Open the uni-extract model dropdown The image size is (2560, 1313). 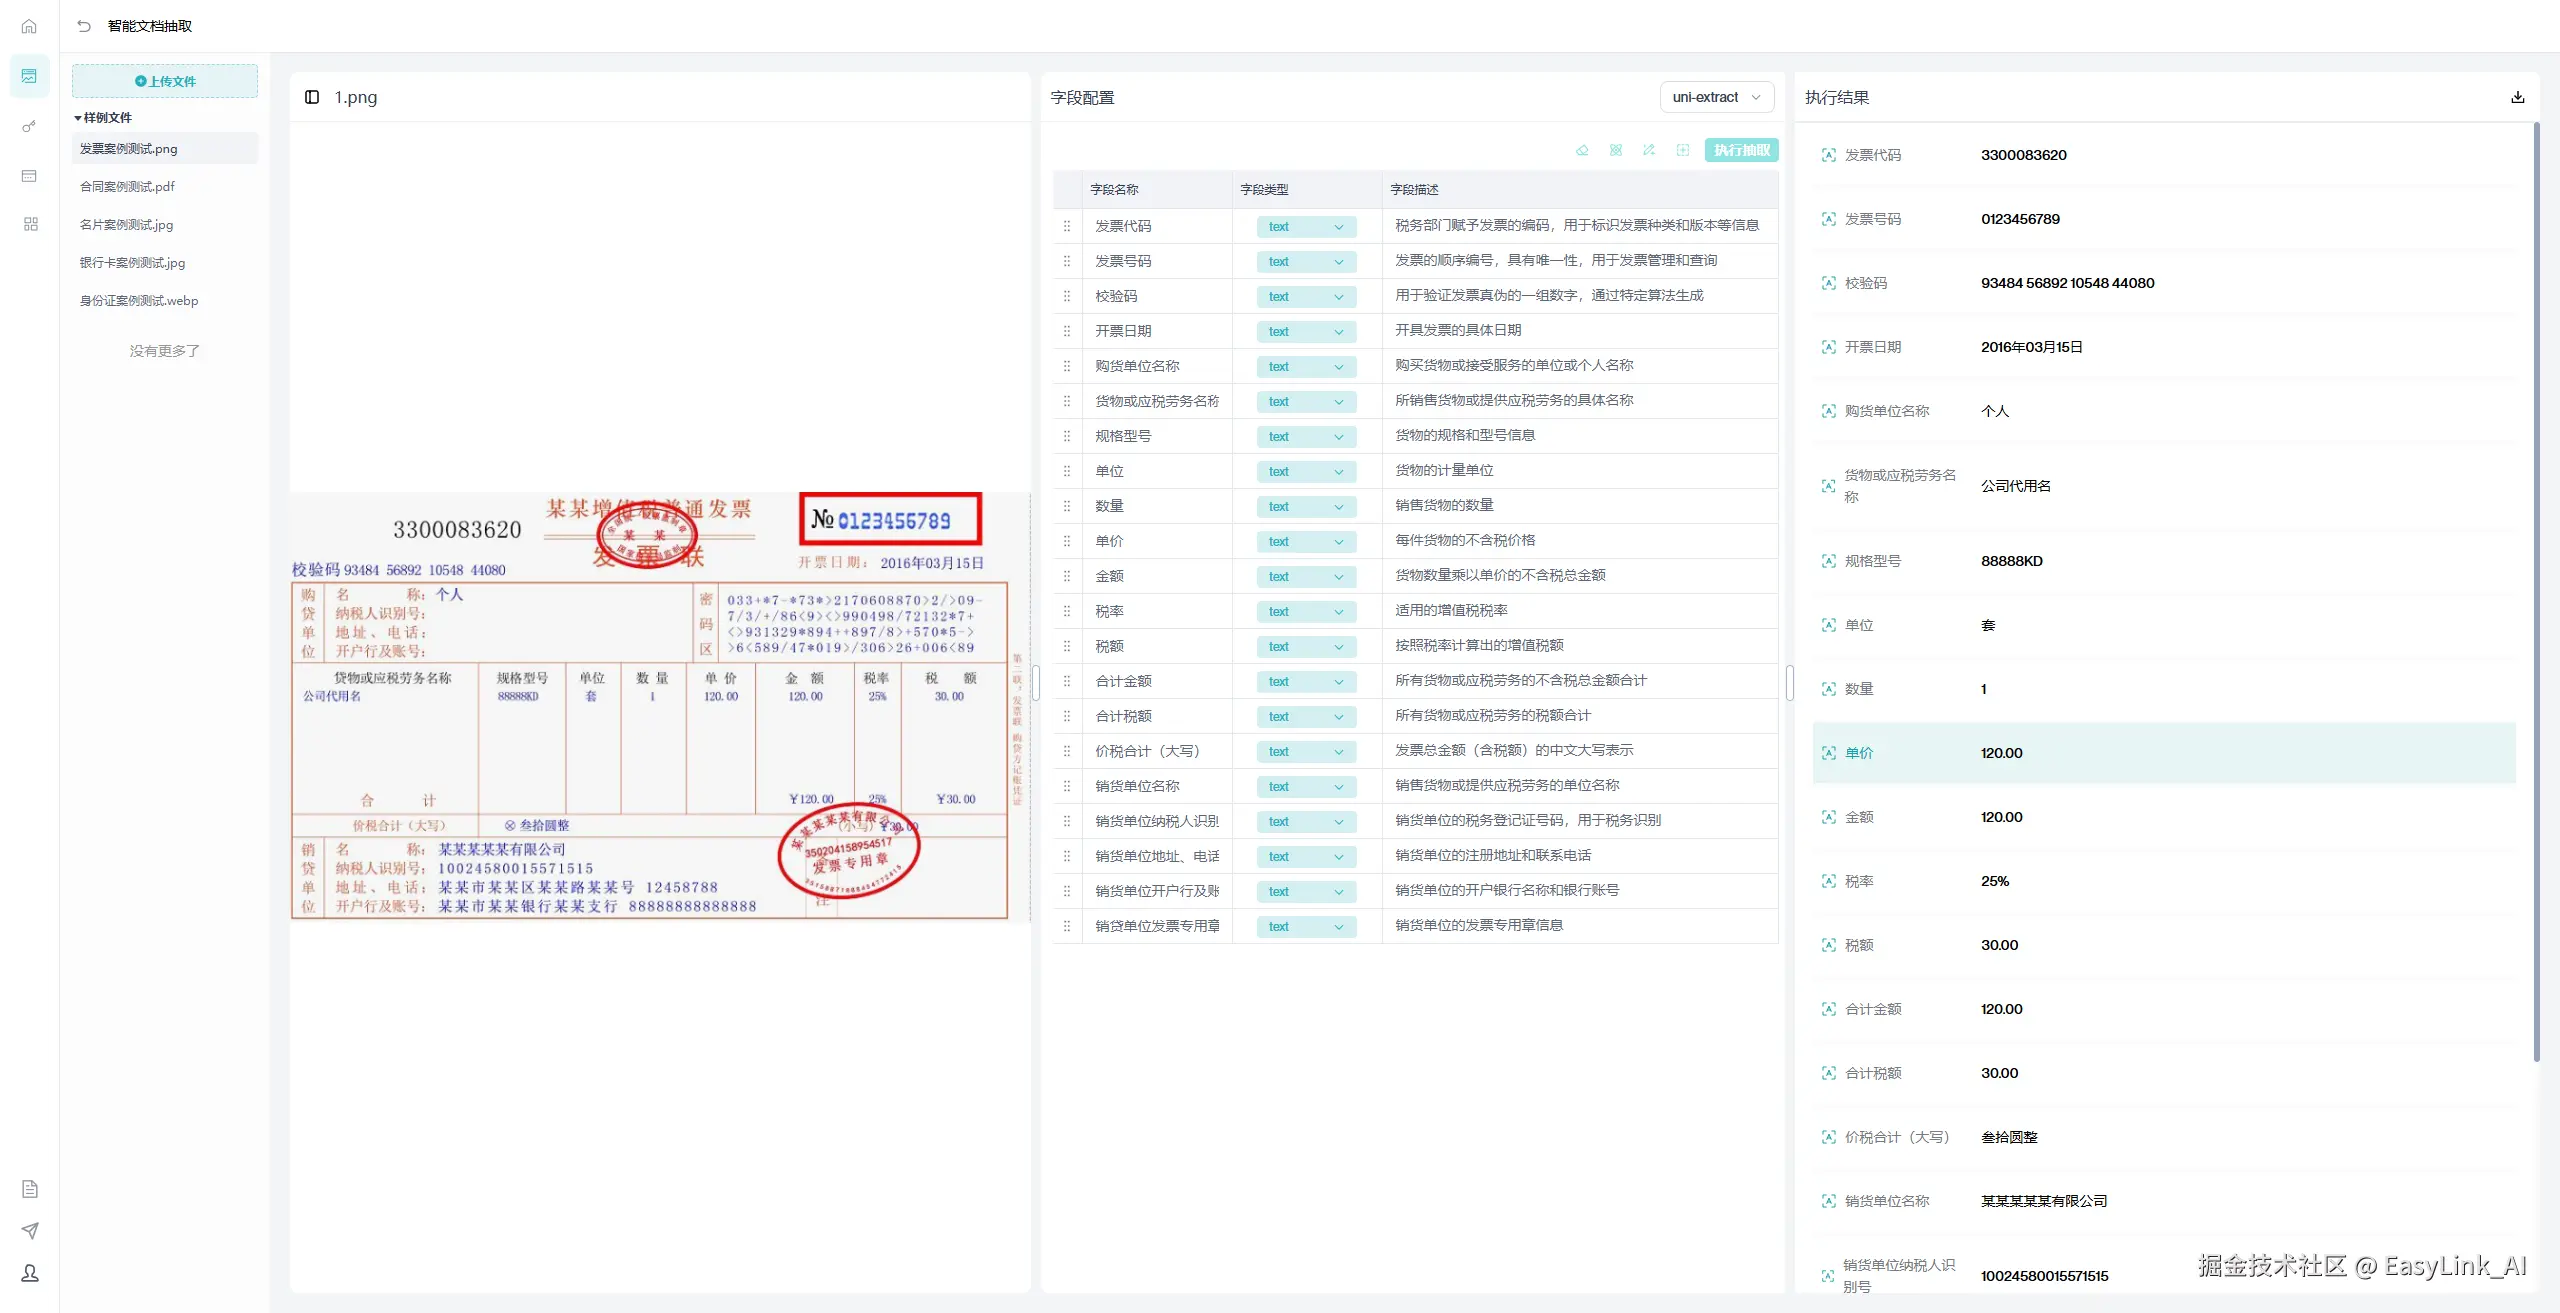1716,97
